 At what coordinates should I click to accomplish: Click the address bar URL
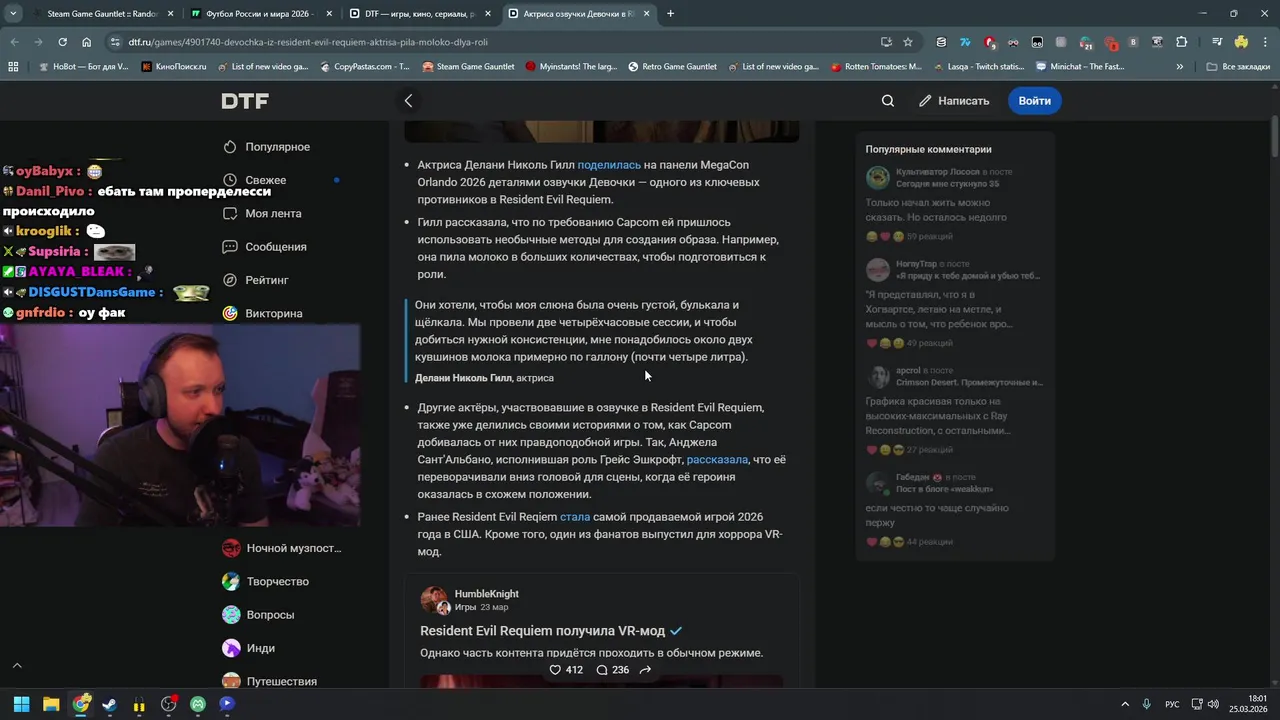click(308, 42)
